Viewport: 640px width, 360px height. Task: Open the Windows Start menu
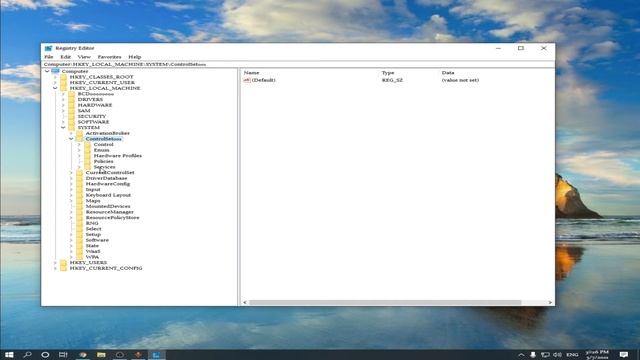click(x=9, y=355)
